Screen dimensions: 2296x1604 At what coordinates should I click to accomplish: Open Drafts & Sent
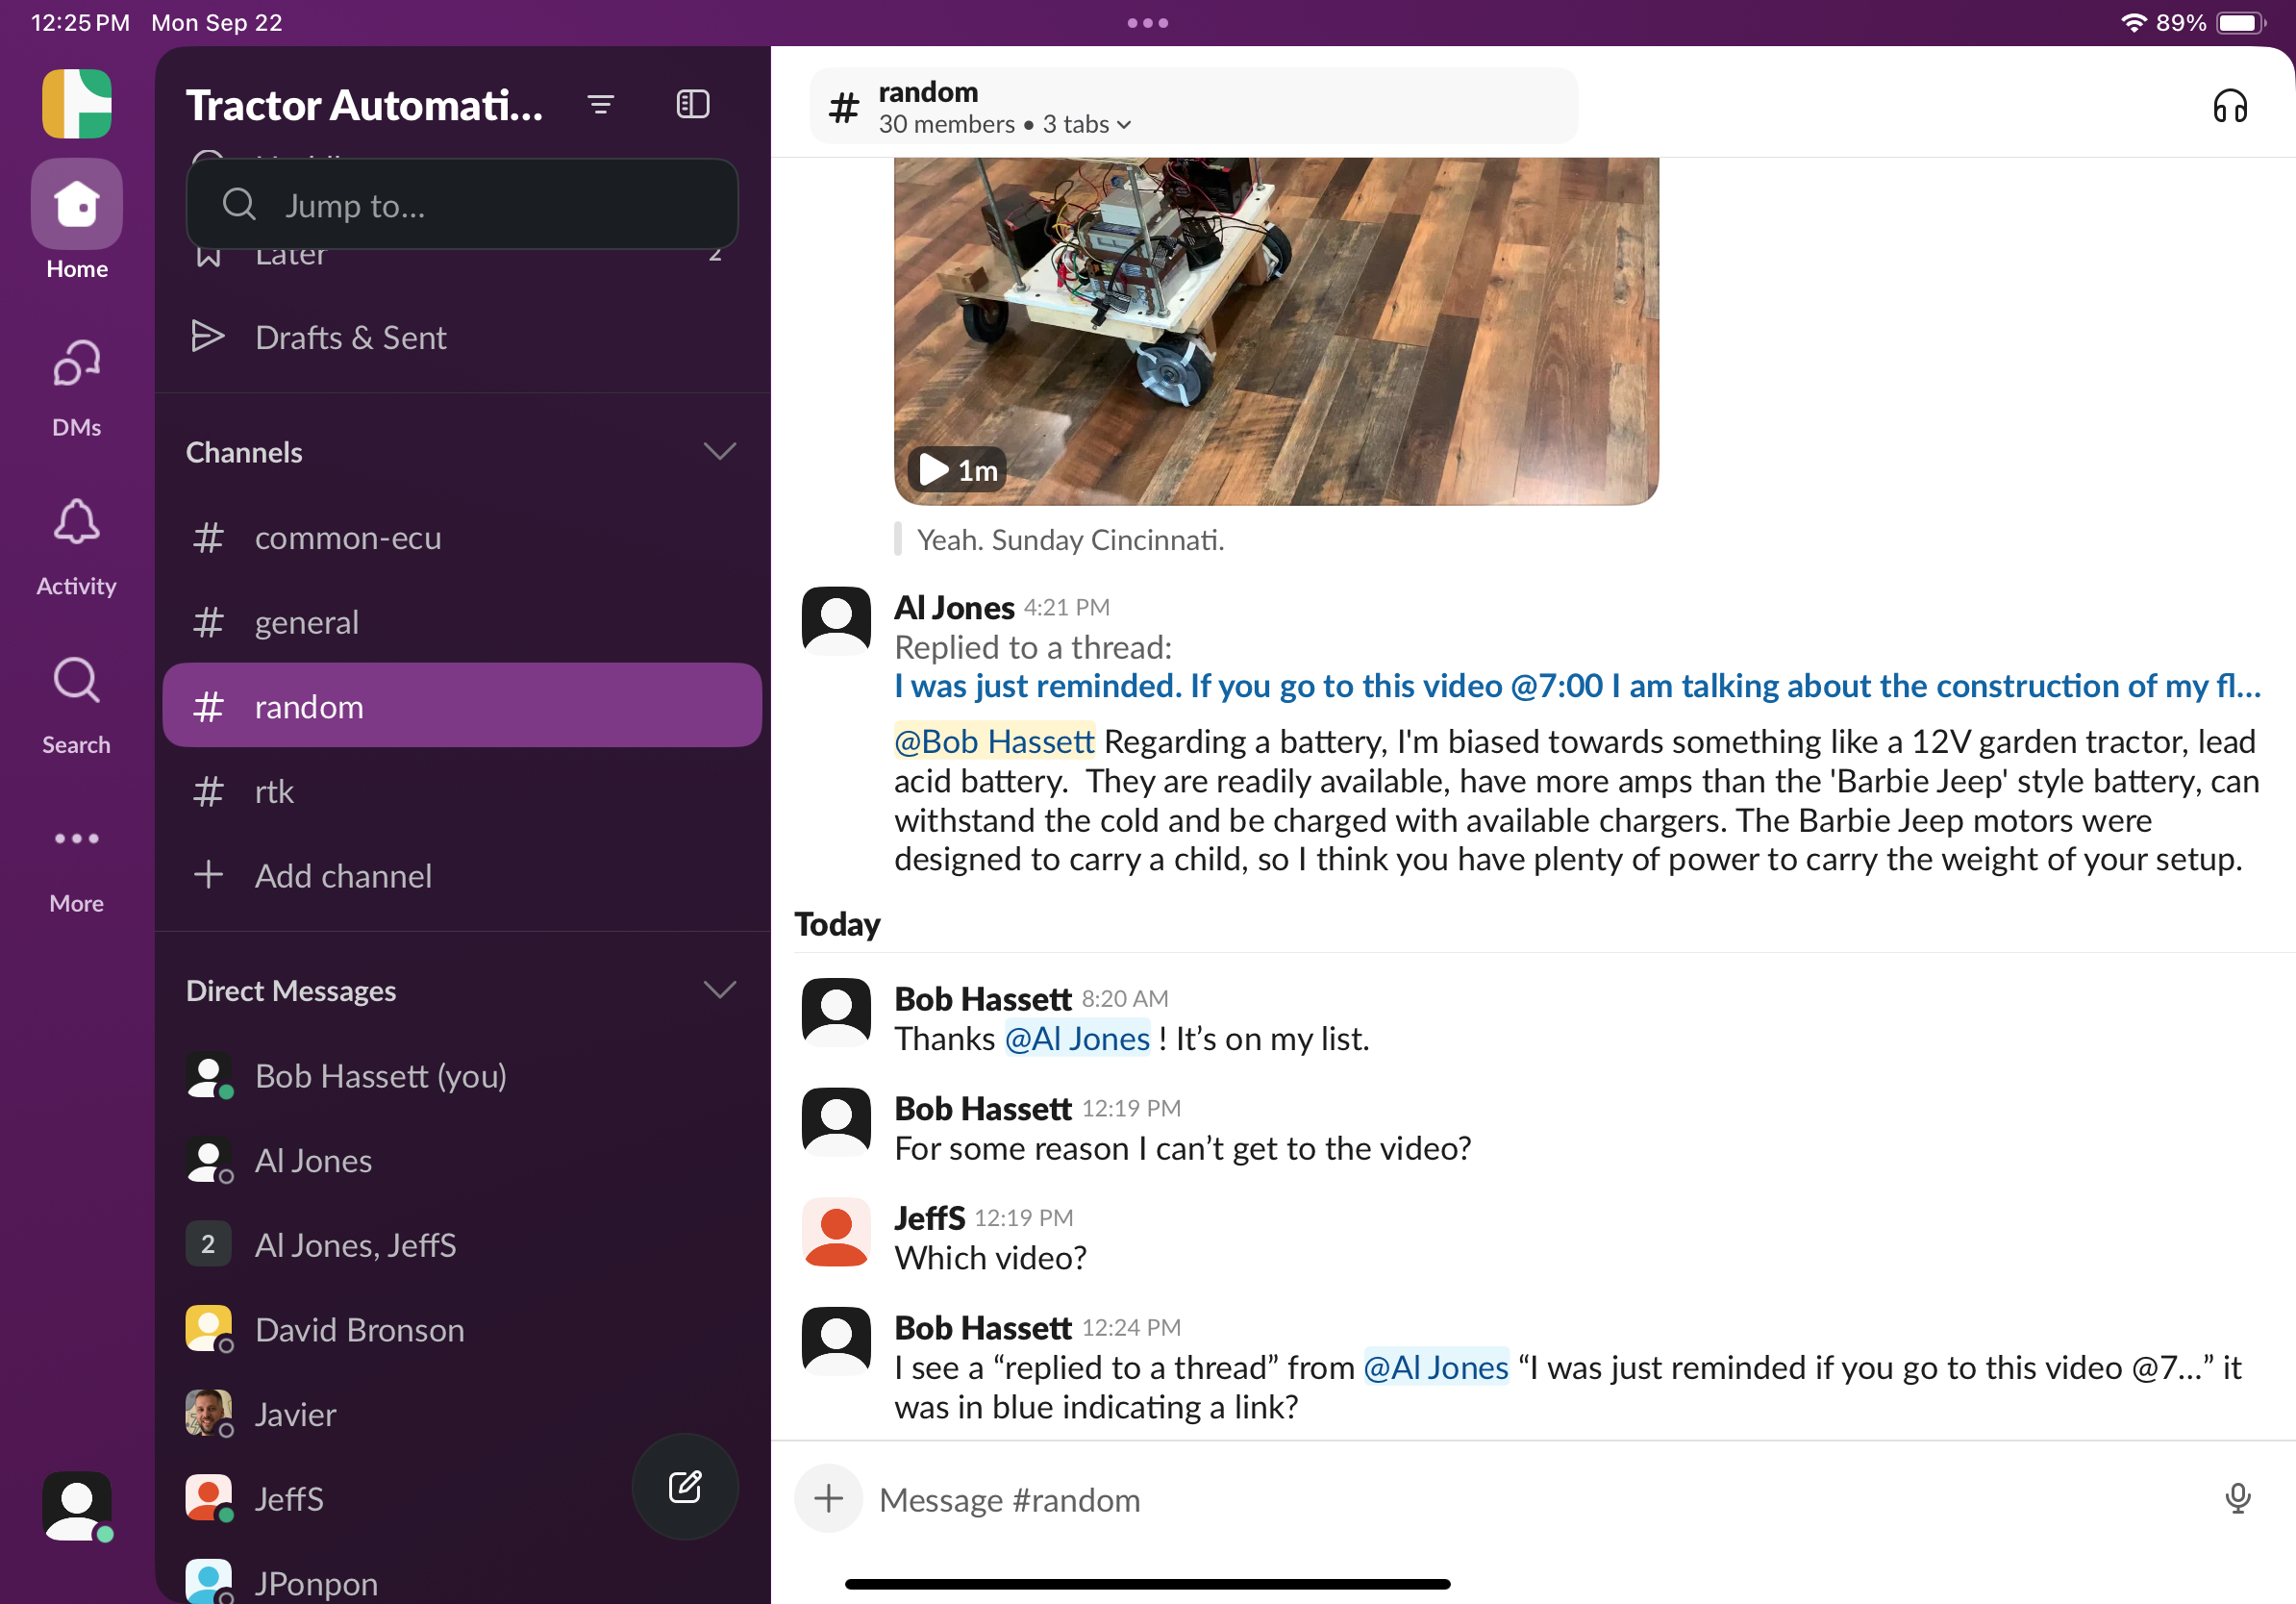click(350, 338)
